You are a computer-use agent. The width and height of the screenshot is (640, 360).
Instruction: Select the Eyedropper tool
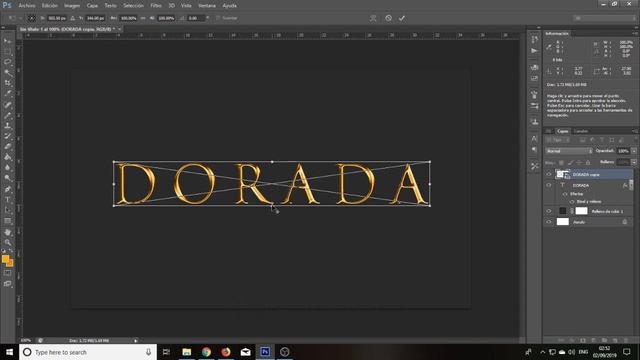(x=7, y=94)
